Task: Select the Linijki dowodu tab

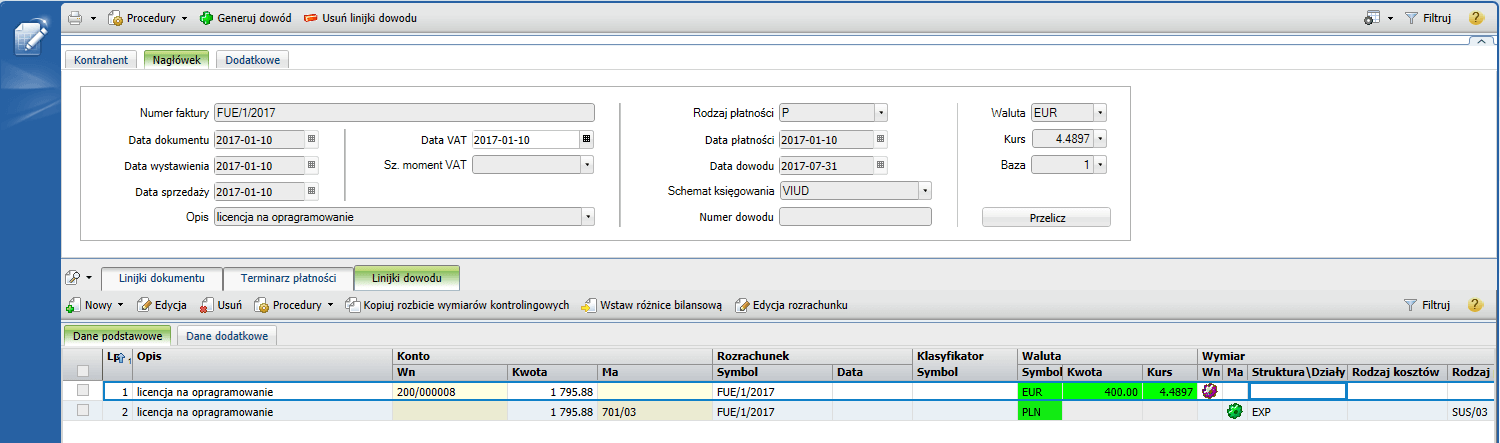Action: click(x=406, y=277)
